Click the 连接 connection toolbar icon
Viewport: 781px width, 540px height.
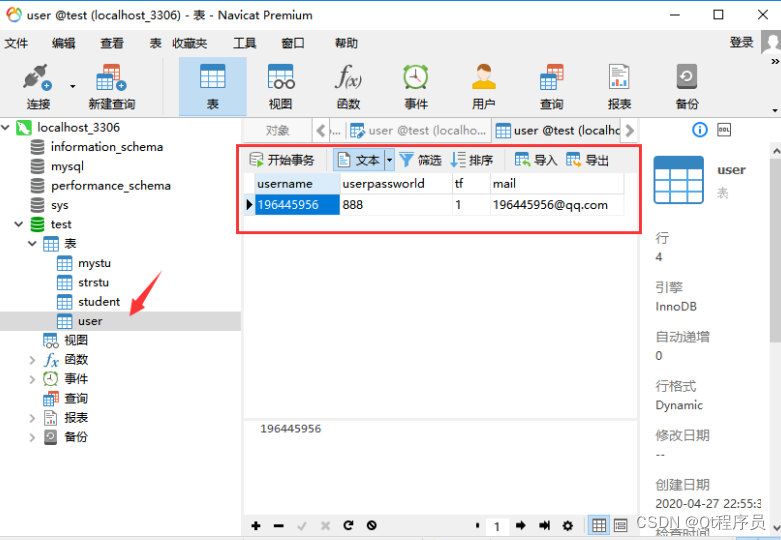point(38,86)
